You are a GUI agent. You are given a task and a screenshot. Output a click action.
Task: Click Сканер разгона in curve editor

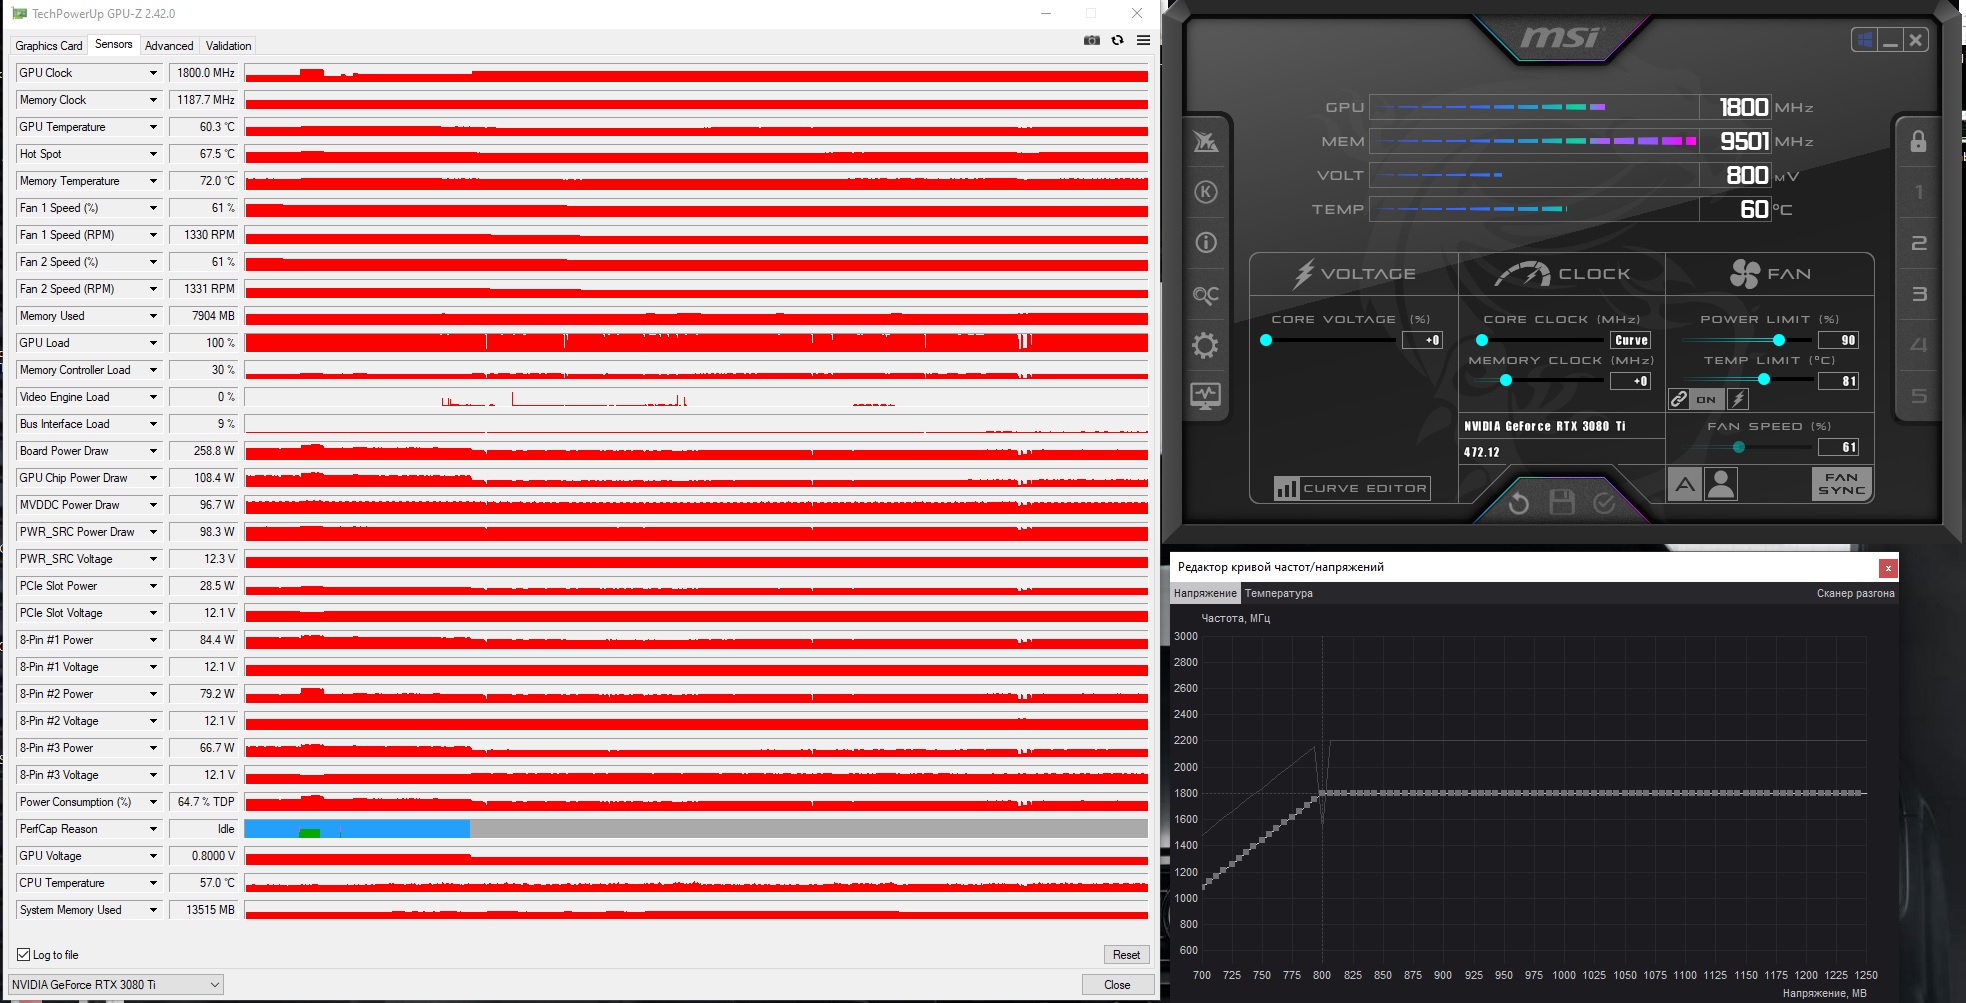1855,593
